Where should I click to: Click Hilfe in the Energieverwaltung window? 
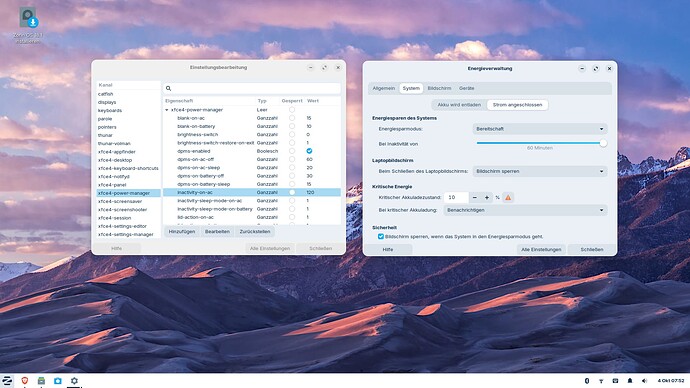(388, 249)
